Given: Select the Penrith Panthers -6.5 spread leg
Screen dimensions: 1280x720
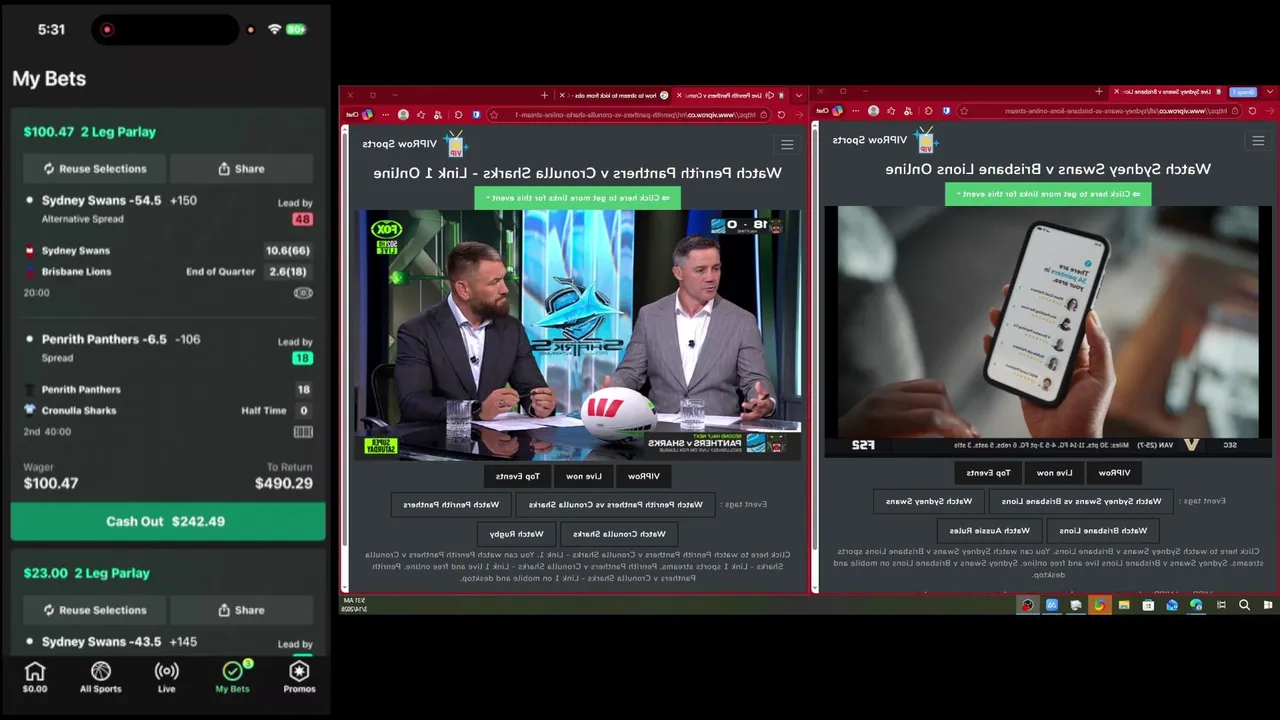Looking at the screenshot, I should (168, 348).
